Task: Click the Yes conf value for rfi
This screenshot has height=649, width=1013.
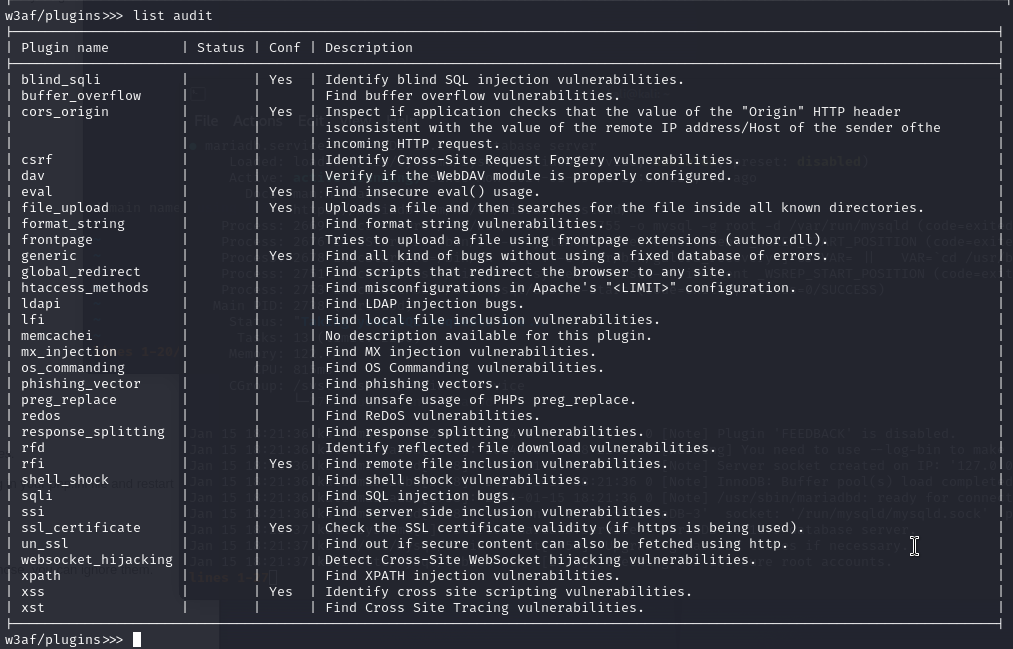Action: [x=280, y=464]
